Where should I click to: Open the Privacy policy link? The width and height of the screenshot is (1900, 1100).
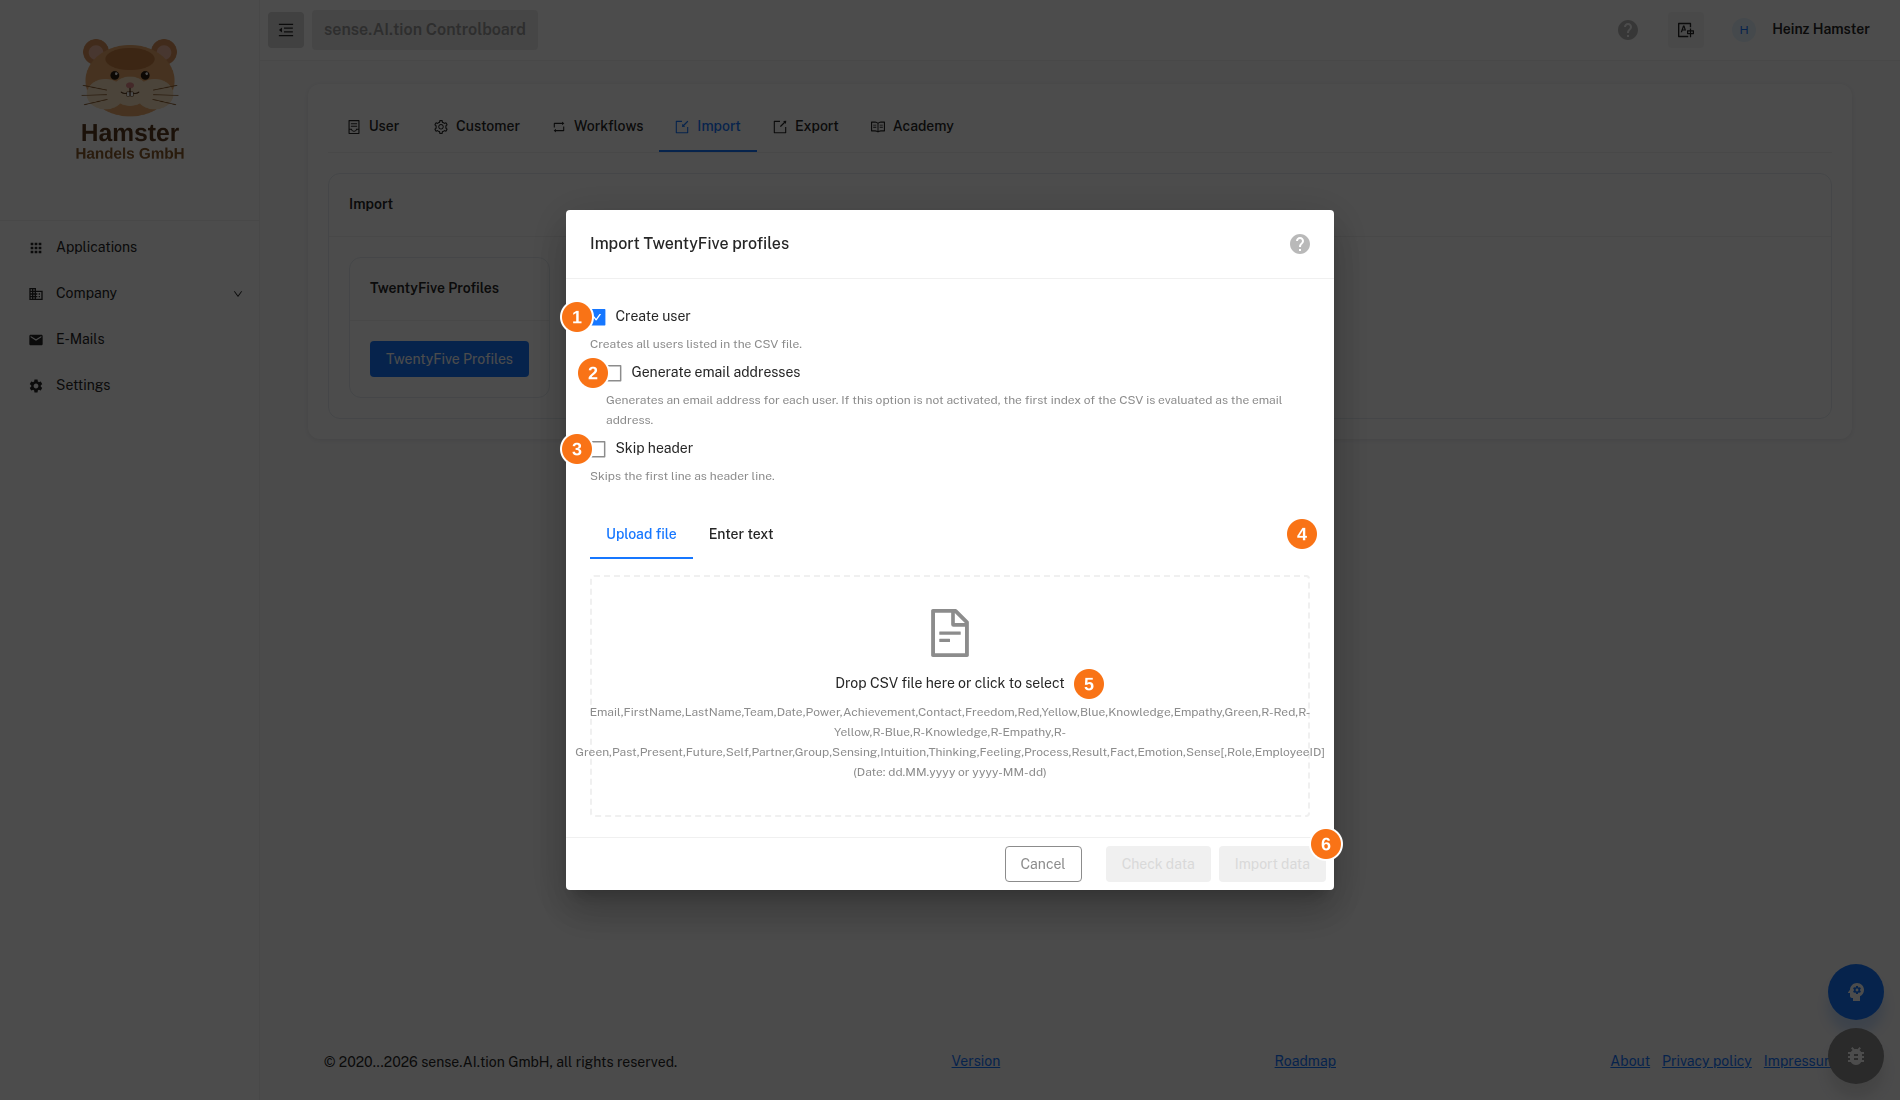(1707, 1061)
